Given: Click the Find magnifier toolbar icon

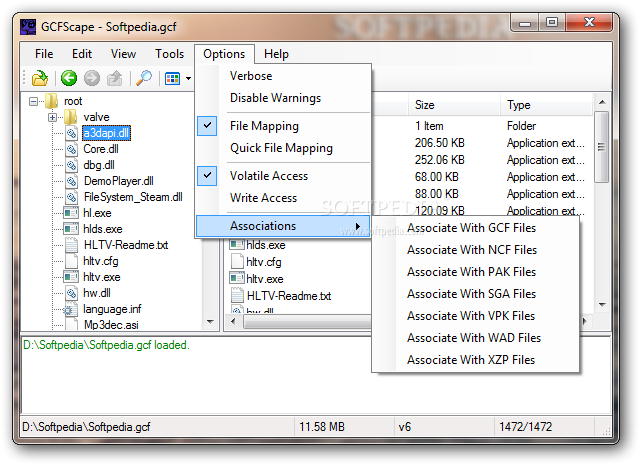Looking at the screenshot, I should point(144,78).
